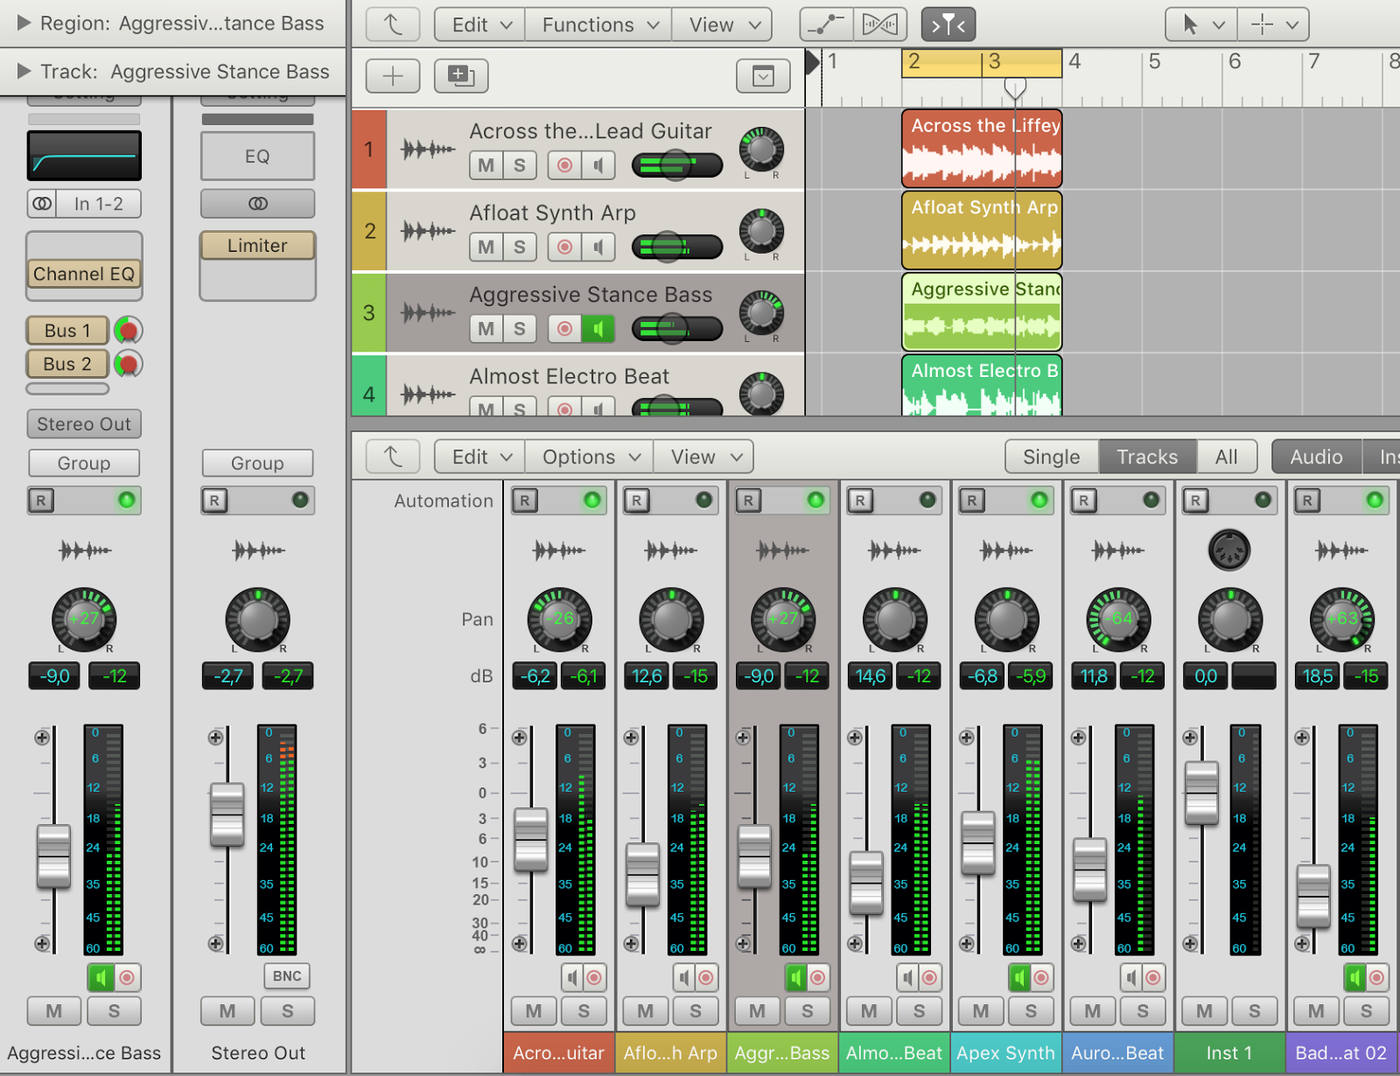The image size is (1400, 1076).
Task: Open the Functions dropdown menu
Action: [600, 24]
